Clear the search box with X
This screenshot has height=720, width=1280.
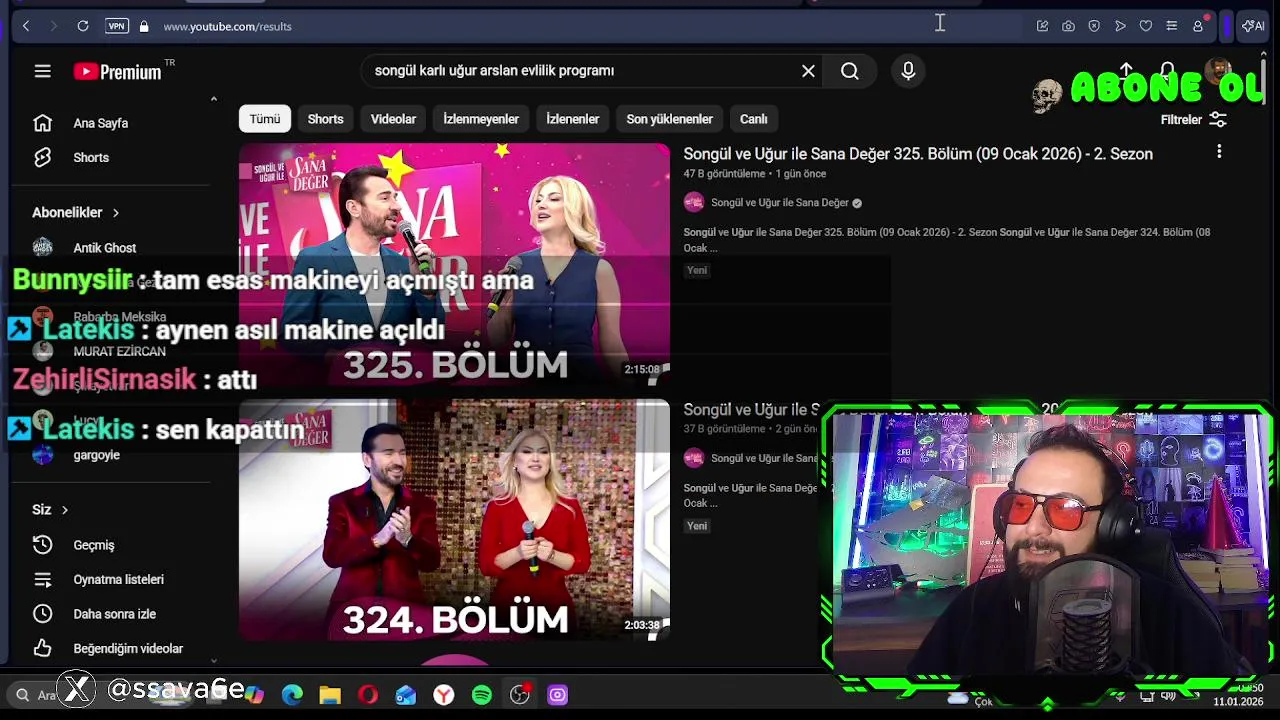click(808, 71)
